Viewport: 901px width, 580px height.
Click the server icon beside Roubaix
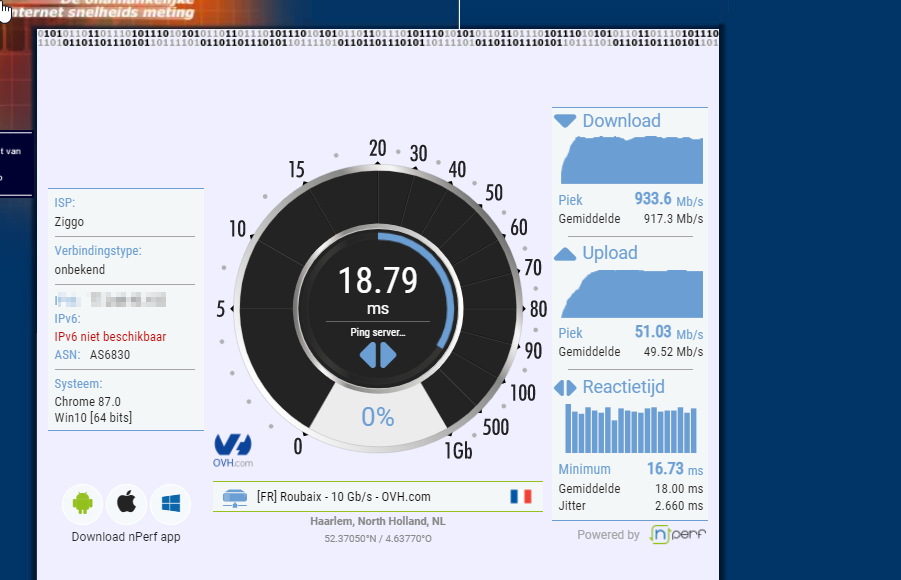tap(235, 496)
